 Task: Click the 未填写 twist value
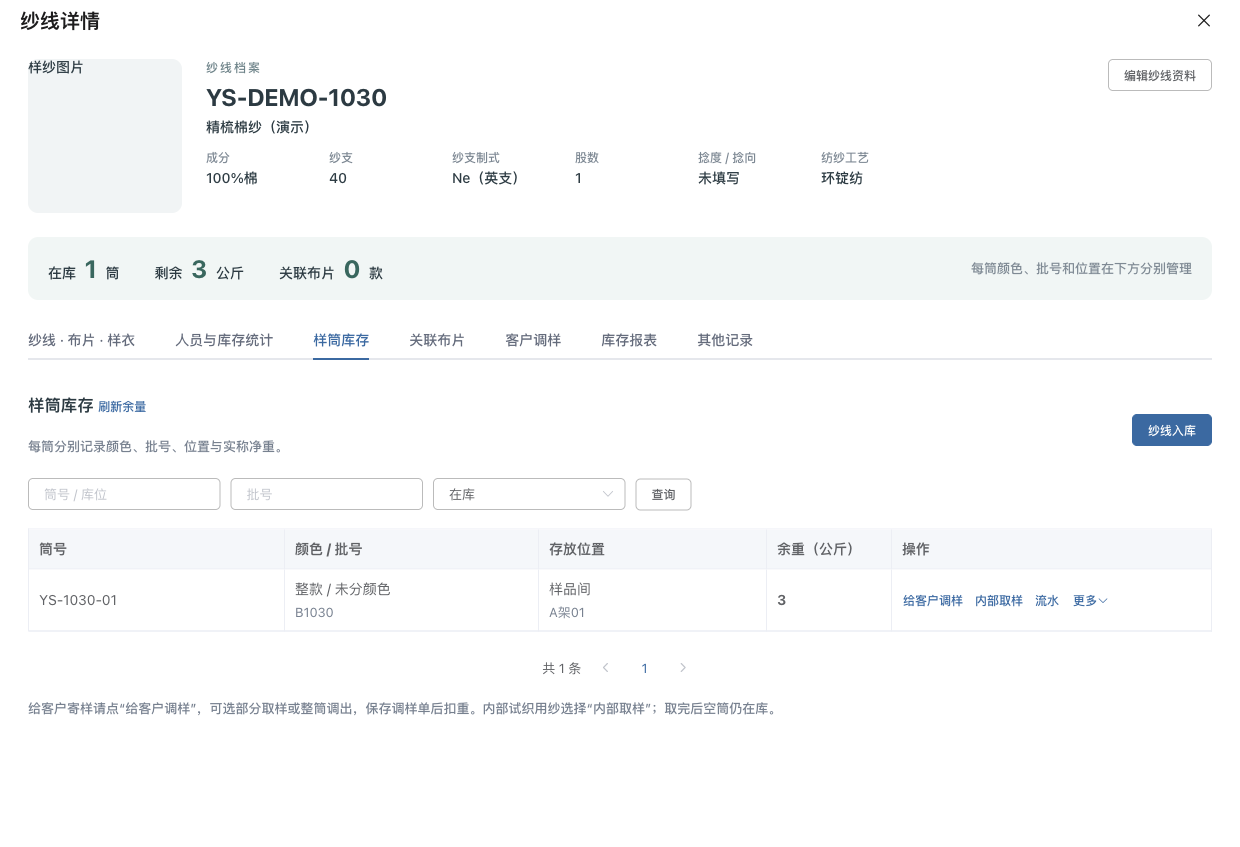point(719,178)
